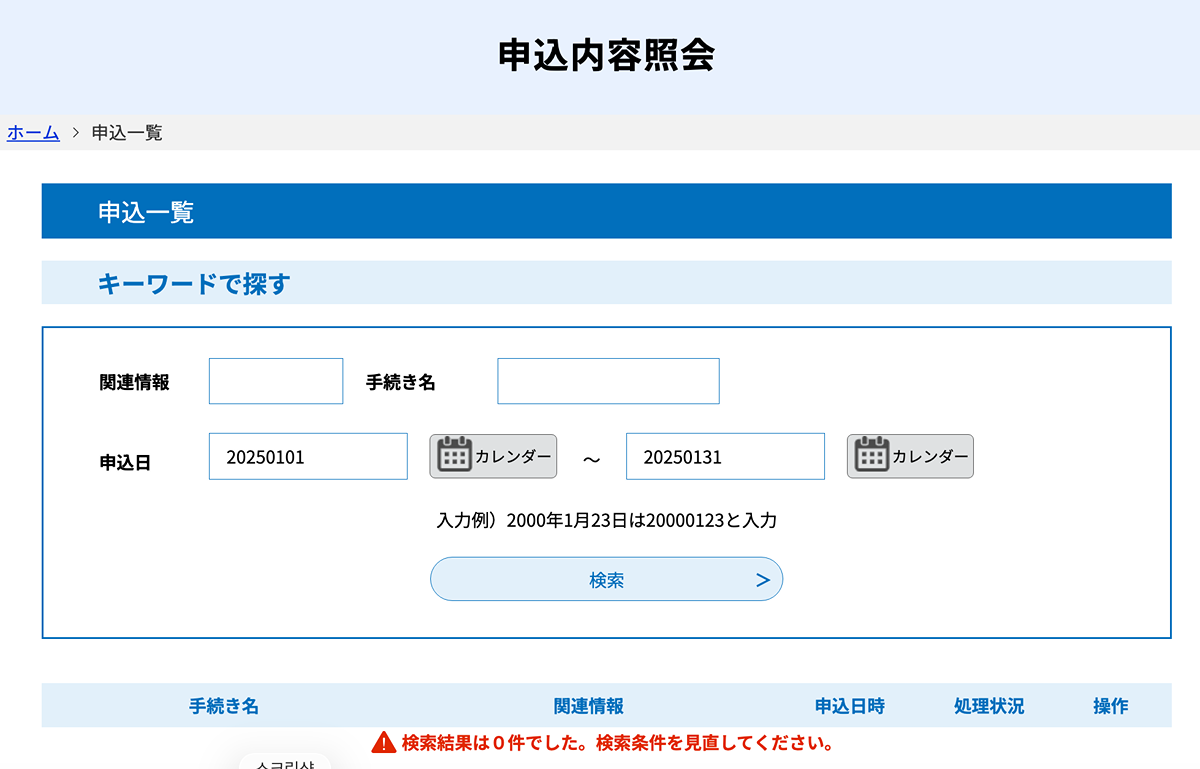Select the start date field showing 20250101
Screen dimensions: 1200x769
tap(308, 457)
